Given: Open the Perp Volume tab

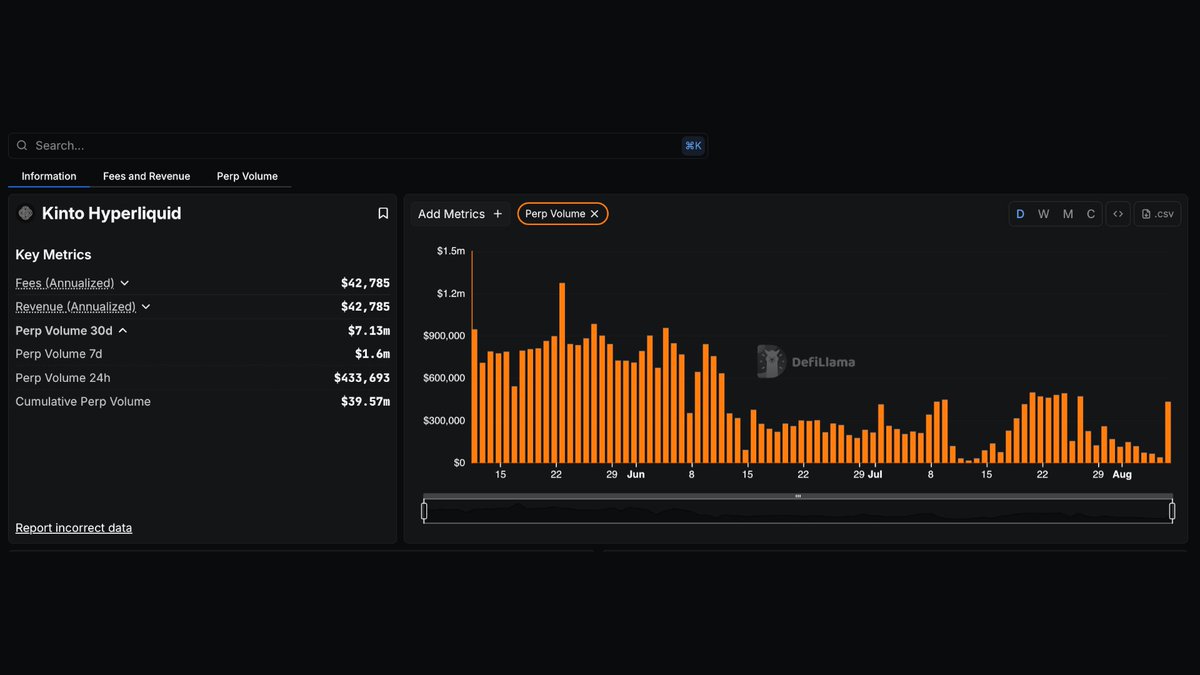Looking at the screenshot, I should pyautogui.click(x=247, y=176).
